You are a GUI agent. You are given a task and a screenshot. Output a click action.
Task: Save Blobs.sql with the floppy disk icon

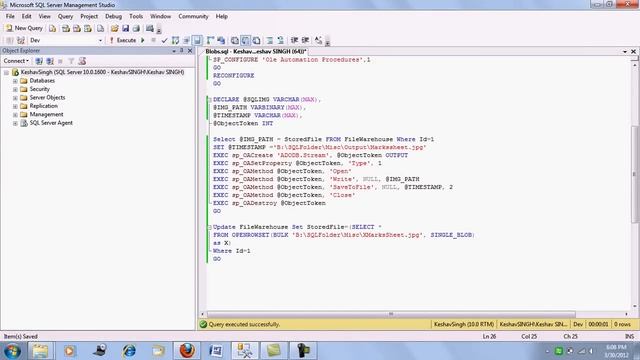coord(125,28)
